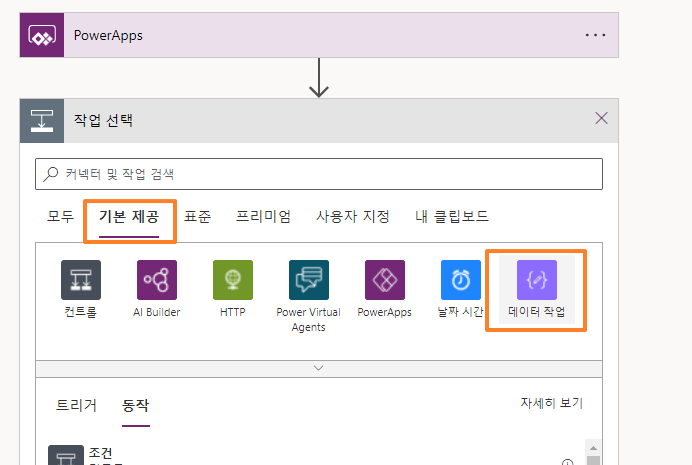Switch to the 동작 tab
The image size is (692, 465).
(x=135, y=405)
